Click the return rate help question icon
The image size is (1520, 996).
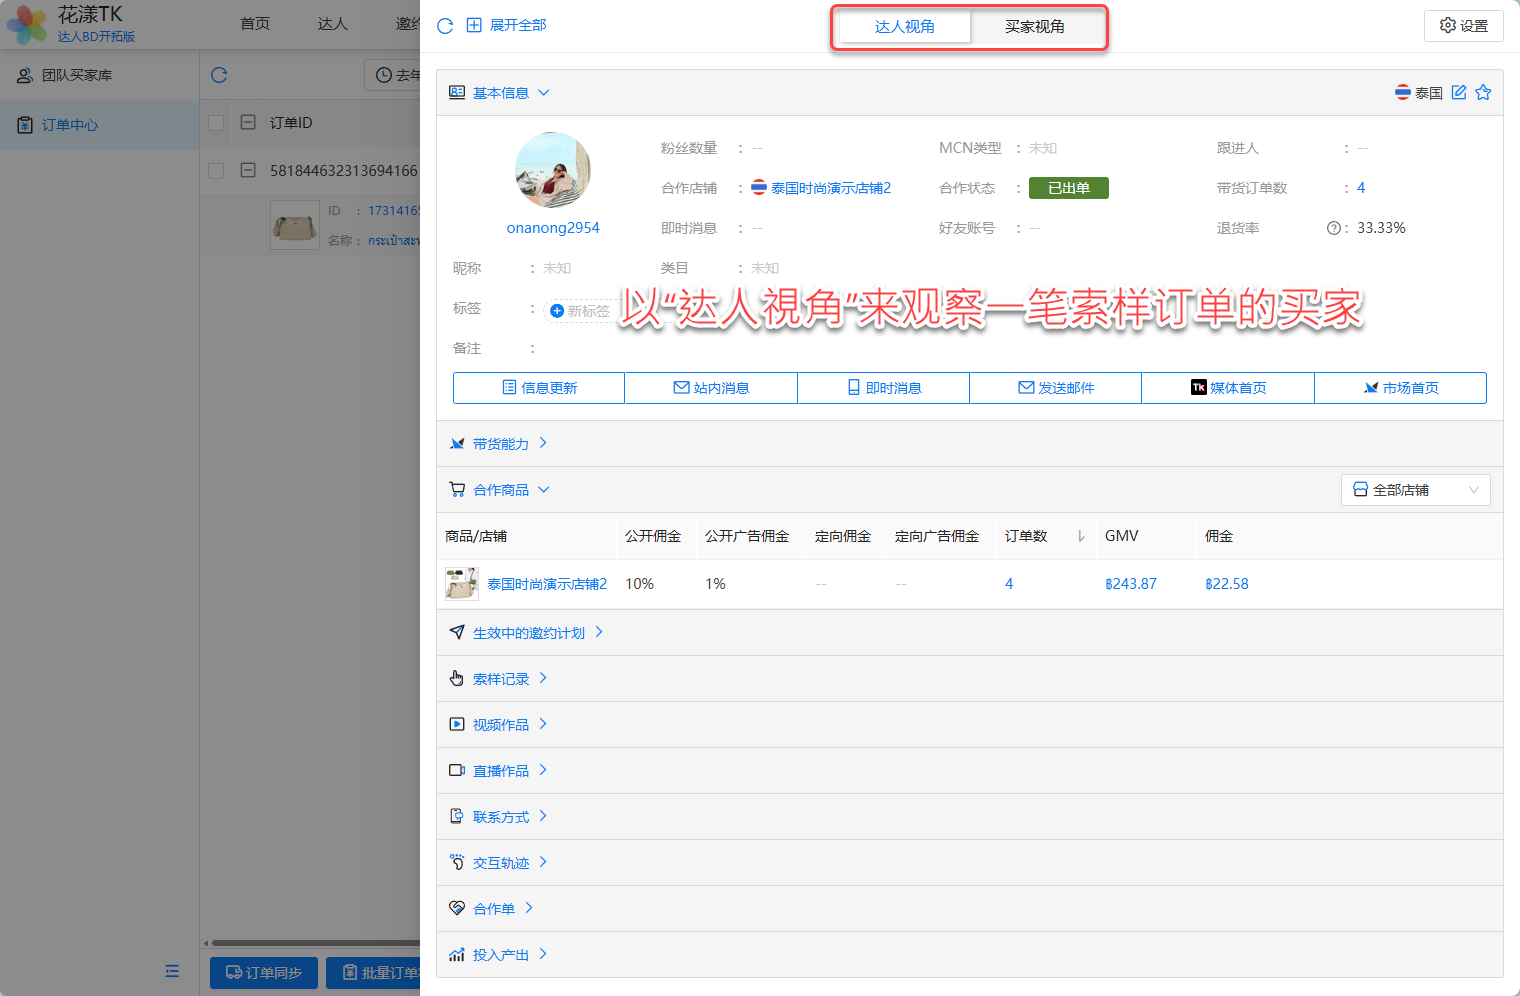1333,228
